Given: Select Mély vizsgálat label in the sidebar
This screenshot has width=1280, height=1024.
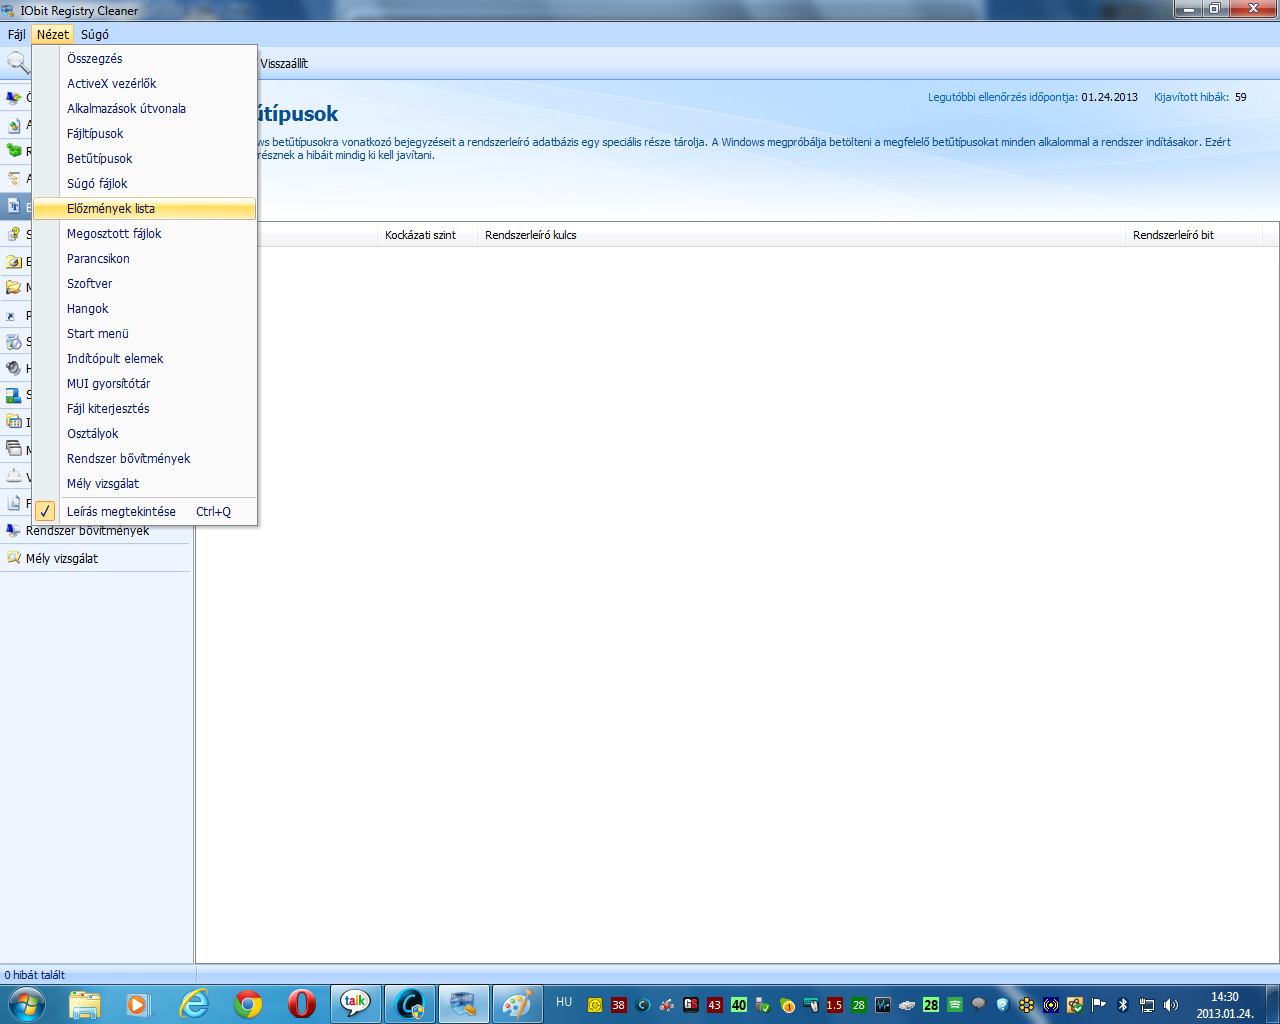Looking at the screenshot, I should point(62,559).
